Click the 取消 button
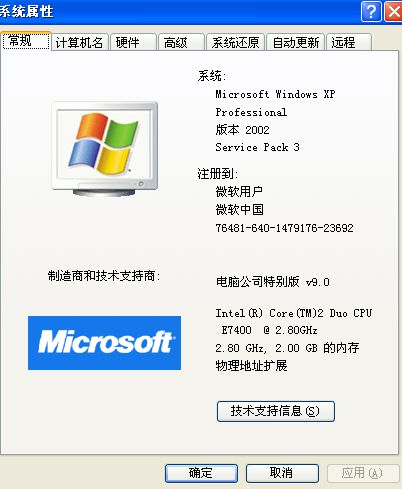This screenshot has width=402, height=489. click(282, 473)
